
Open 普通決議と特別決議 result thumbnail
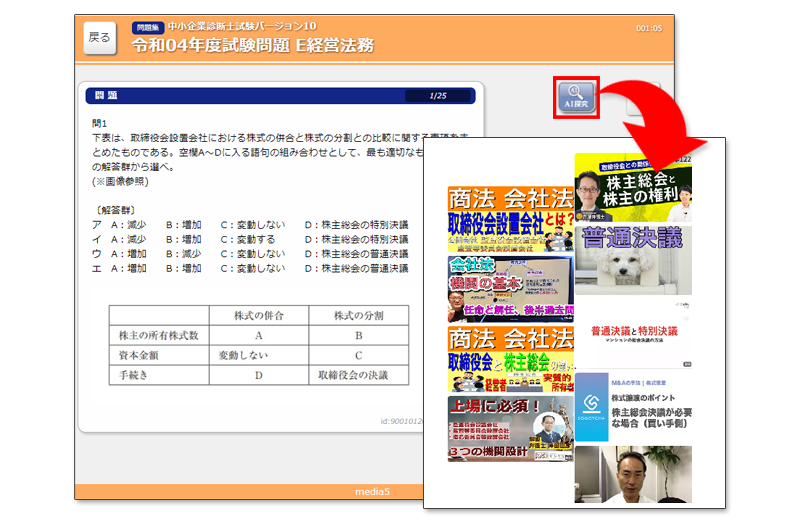point(633,334)
